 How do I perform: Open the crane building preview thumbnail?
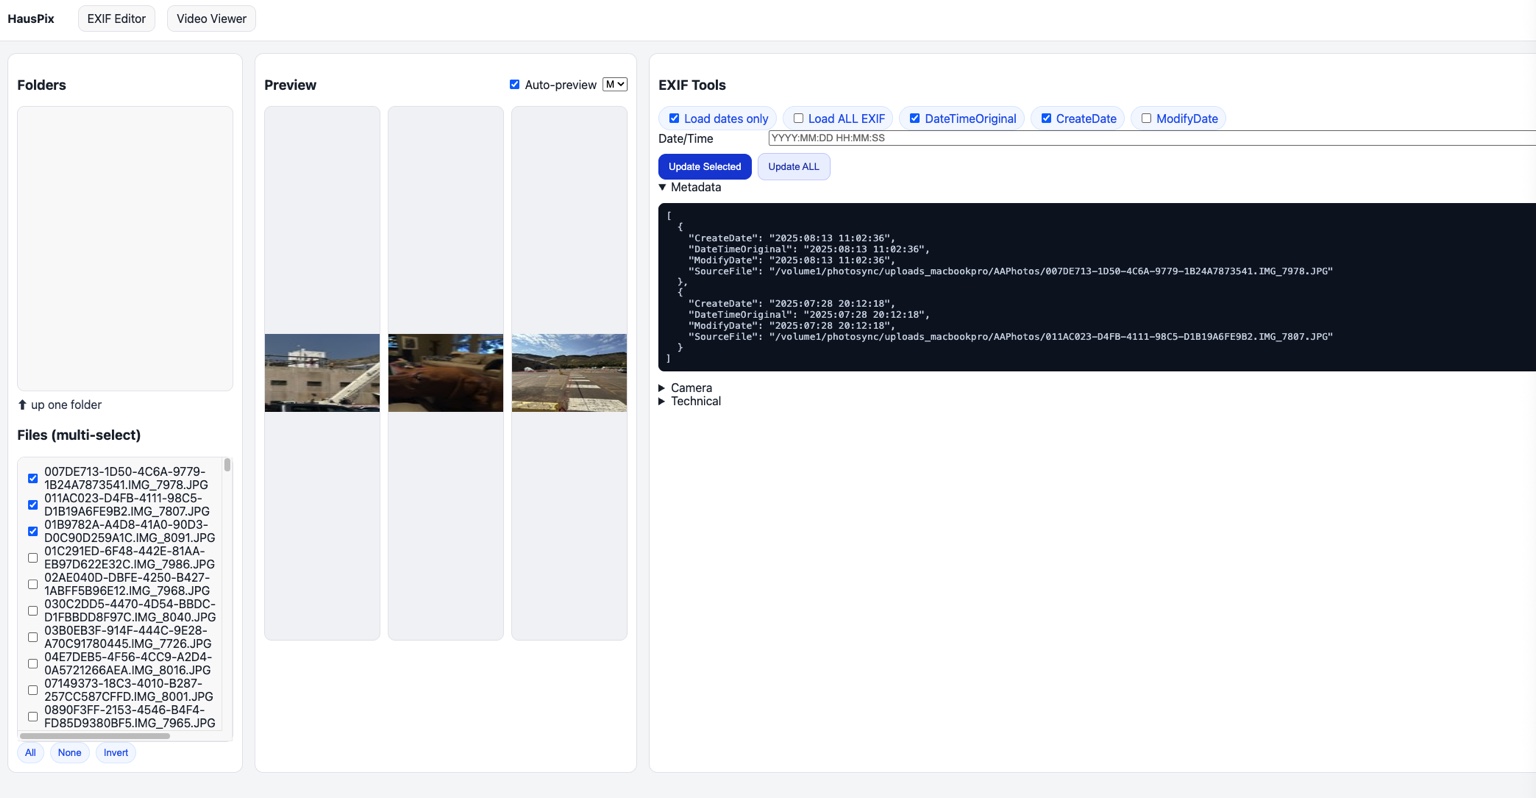322,373
